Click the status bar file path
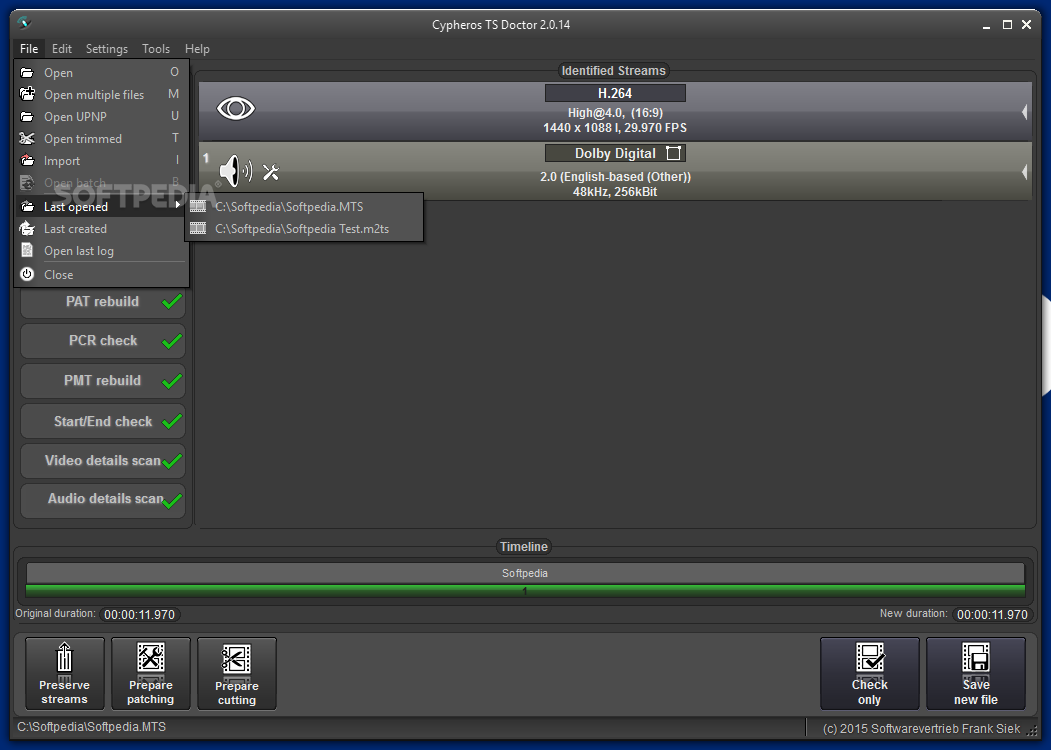 point(91,727)
